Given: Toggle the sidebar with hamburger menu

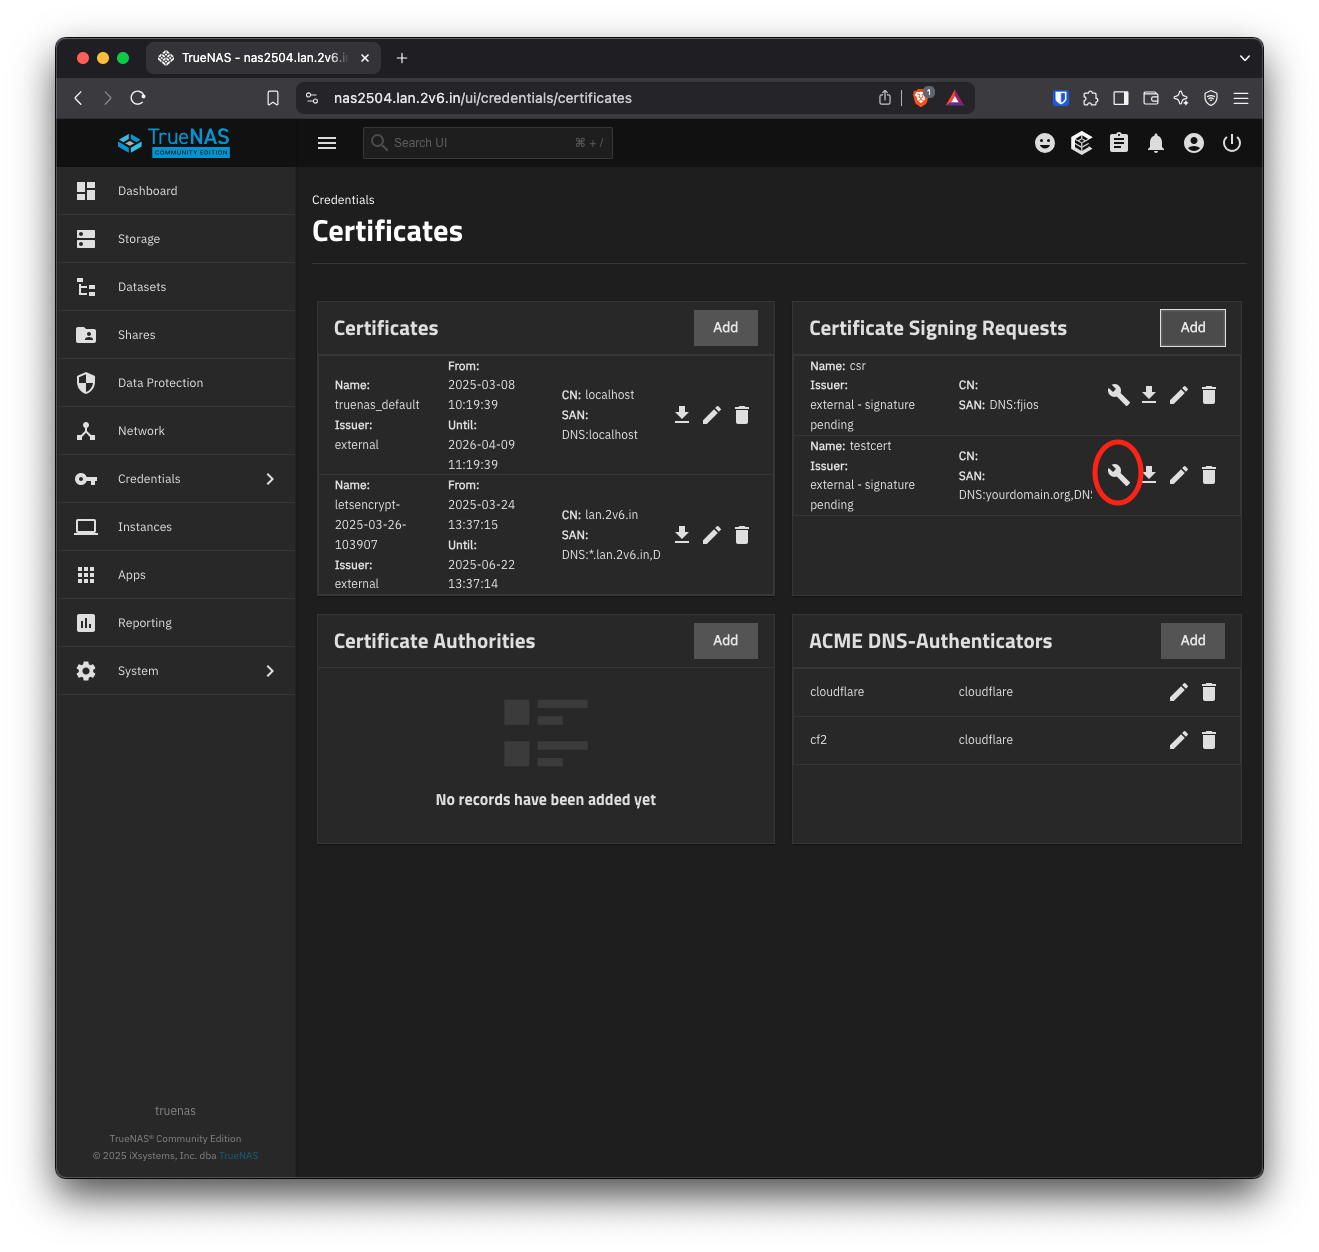Looking at the screenshot, I should tap(327, 143).
